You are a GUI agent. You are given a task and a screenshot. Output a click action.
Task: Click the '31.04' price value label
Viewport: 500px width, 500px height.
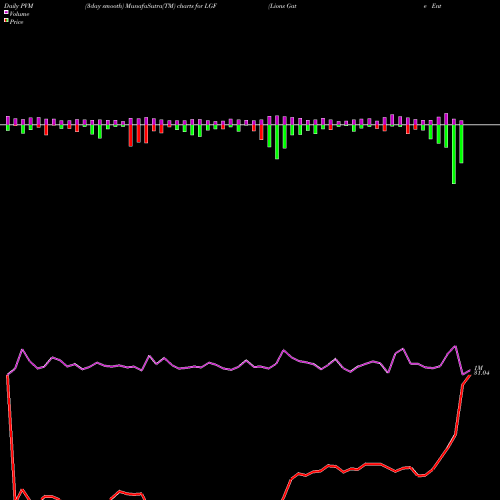[x=482, y=373]
